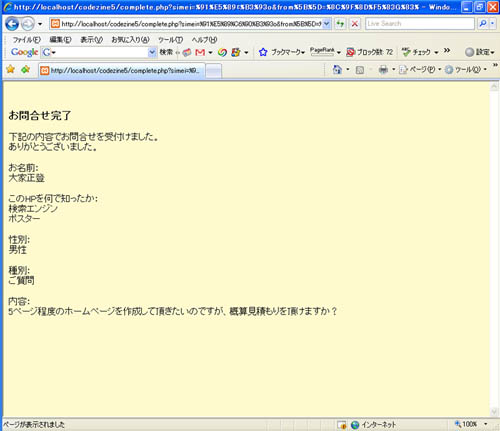Viewport: 500px width, 431px height.
Task: Select the localhost complete.php tab
Action: coord(121,71)
